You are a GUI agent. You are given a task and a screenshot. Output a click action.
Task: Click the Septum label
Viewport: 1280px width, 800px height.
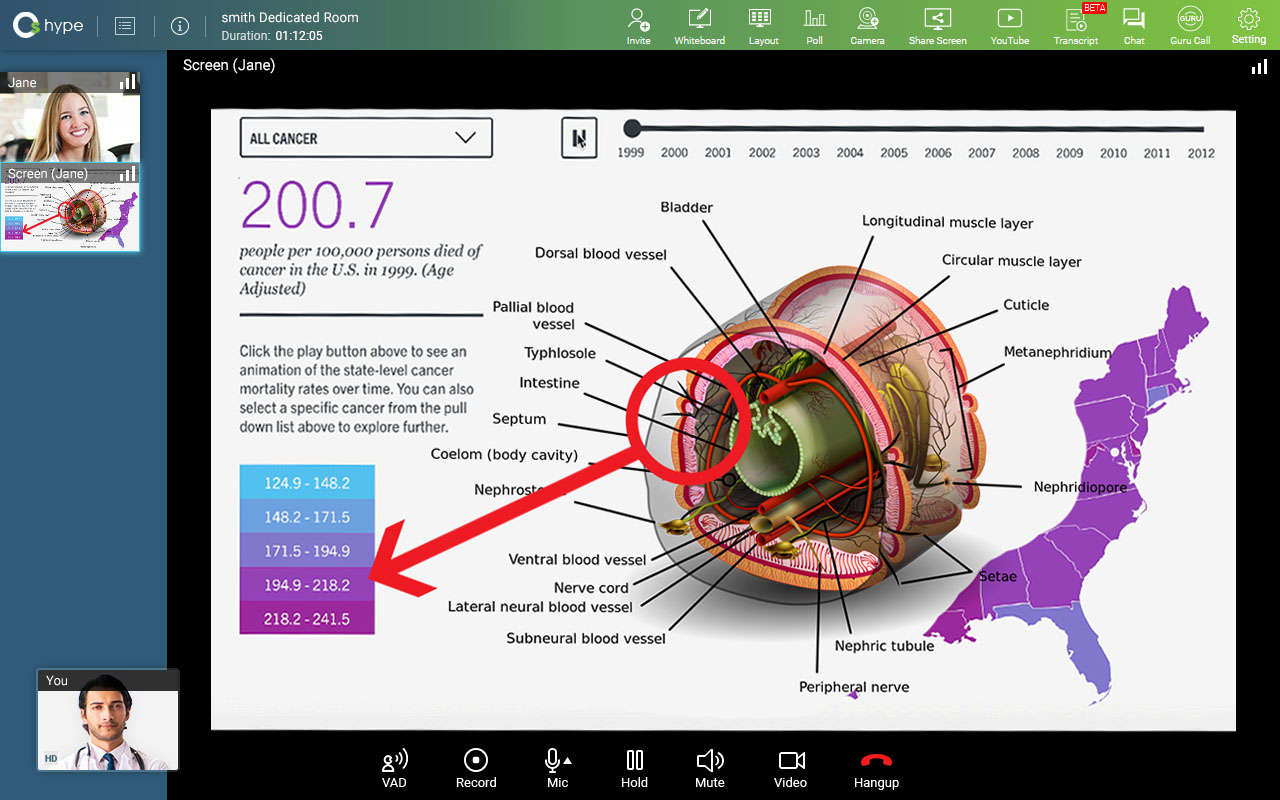click(x=519, y=419)
